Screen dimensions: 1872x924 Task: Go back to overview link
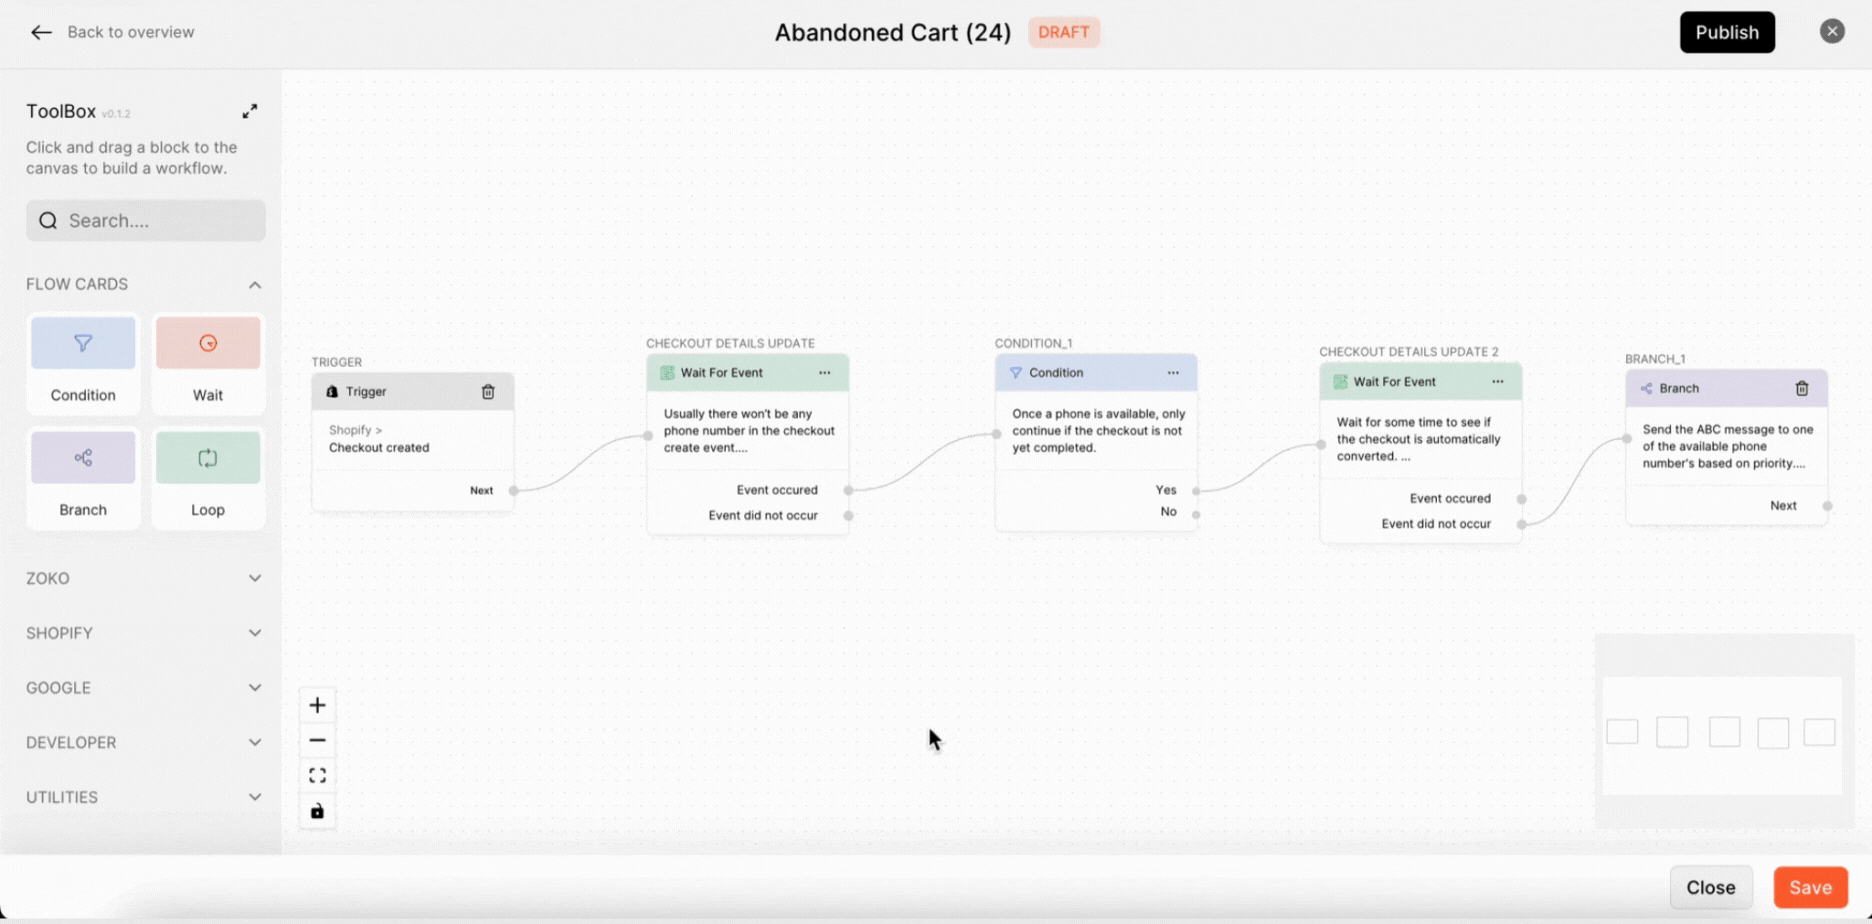click(130, 32)
